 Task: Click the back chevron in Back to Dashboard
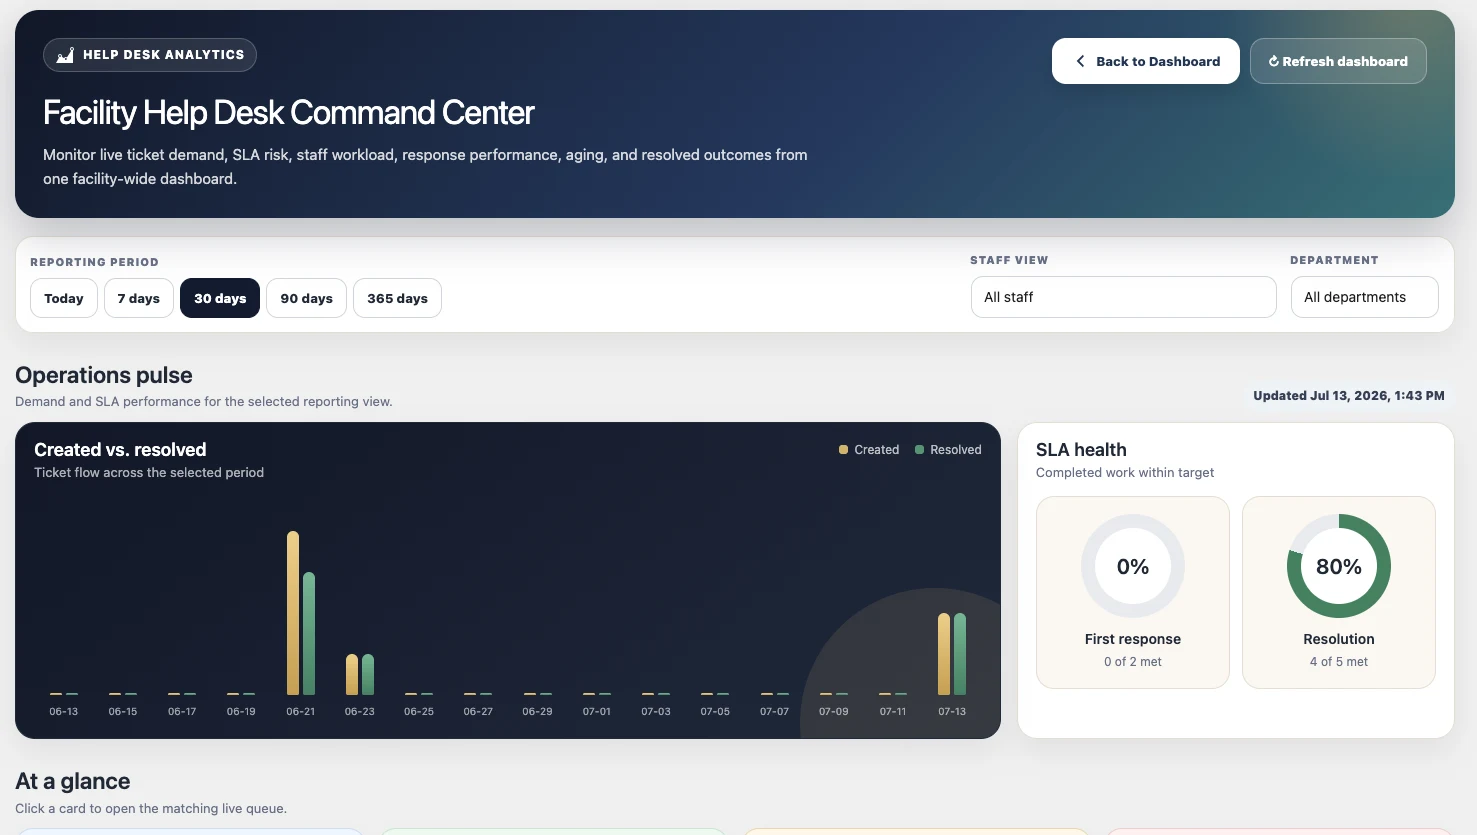point(1080,61)
